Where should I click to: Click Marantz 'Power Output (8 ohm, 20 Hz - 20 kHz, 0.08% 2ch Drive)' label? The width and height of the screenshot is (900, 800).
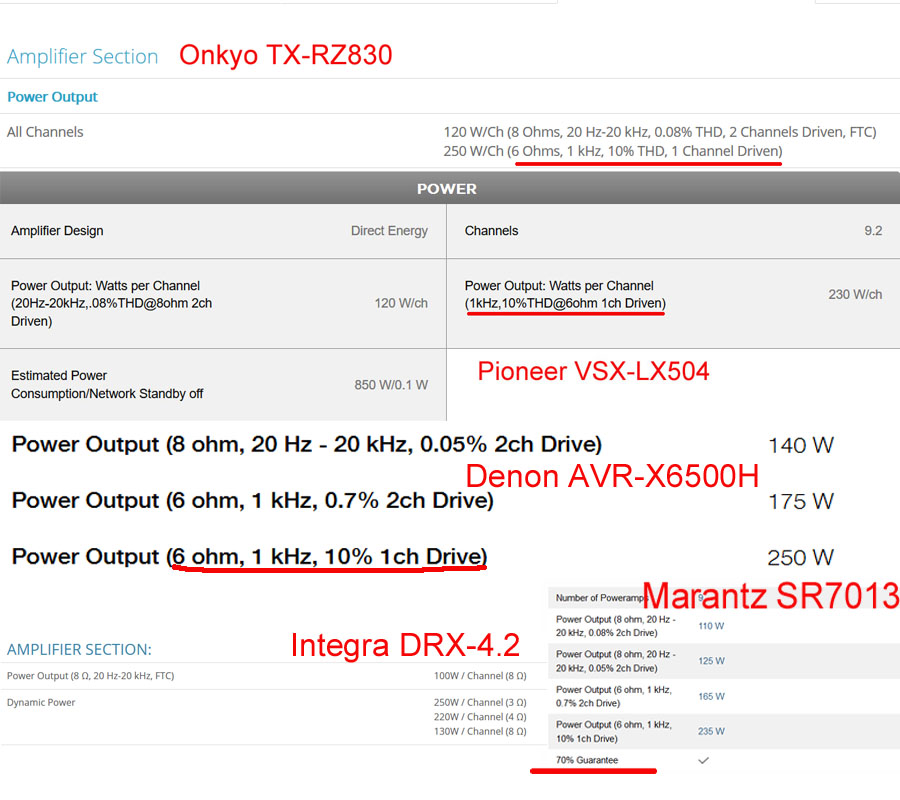click(615, 626)
